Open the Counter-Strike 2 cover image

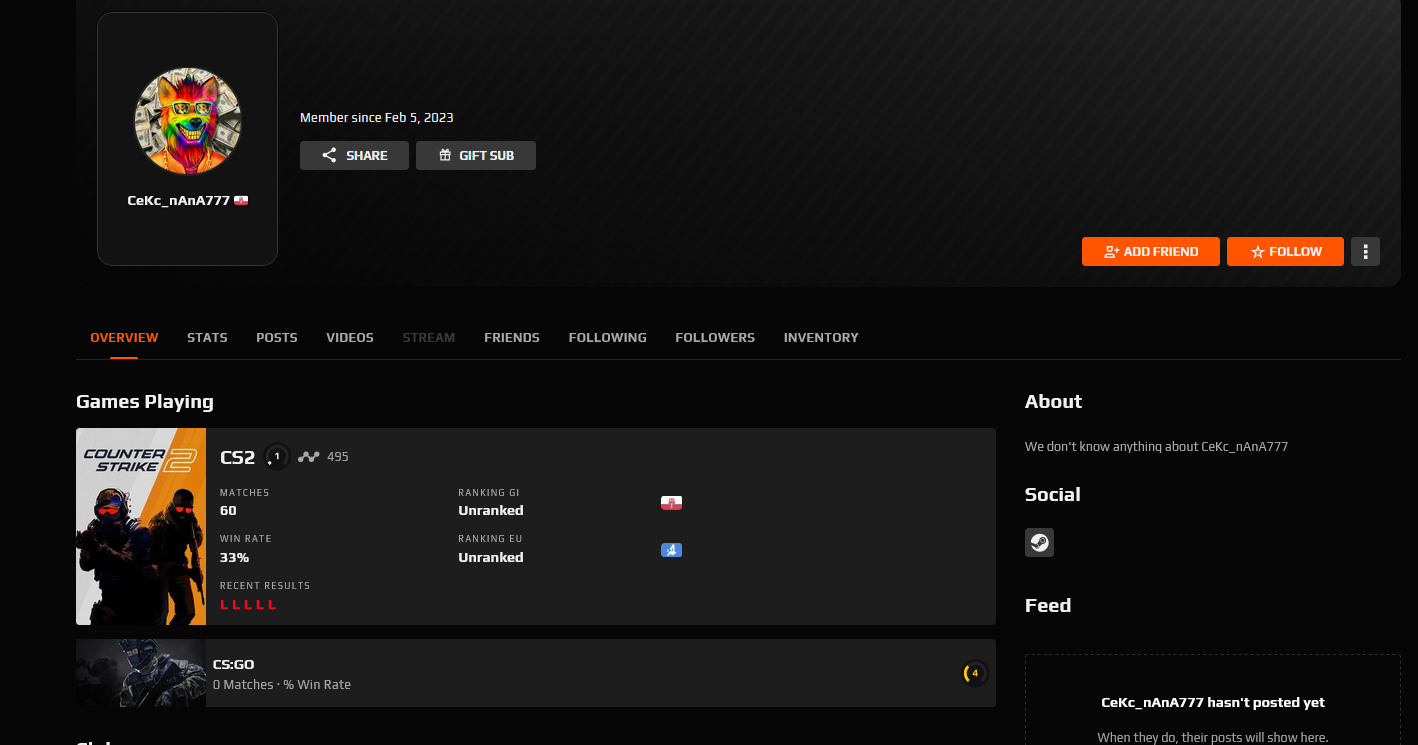point(141,527)
